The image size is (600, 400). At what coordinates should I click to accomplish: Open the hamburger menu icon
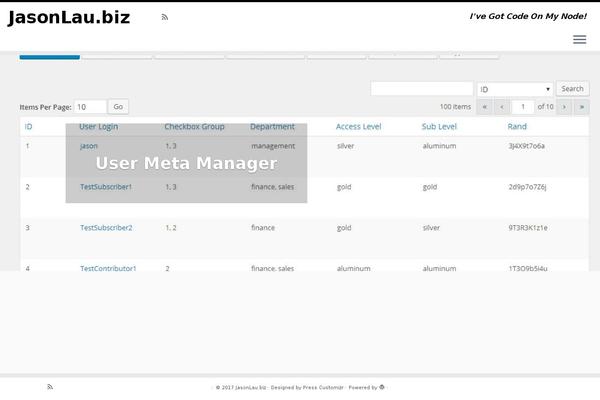tap(579, 39)
